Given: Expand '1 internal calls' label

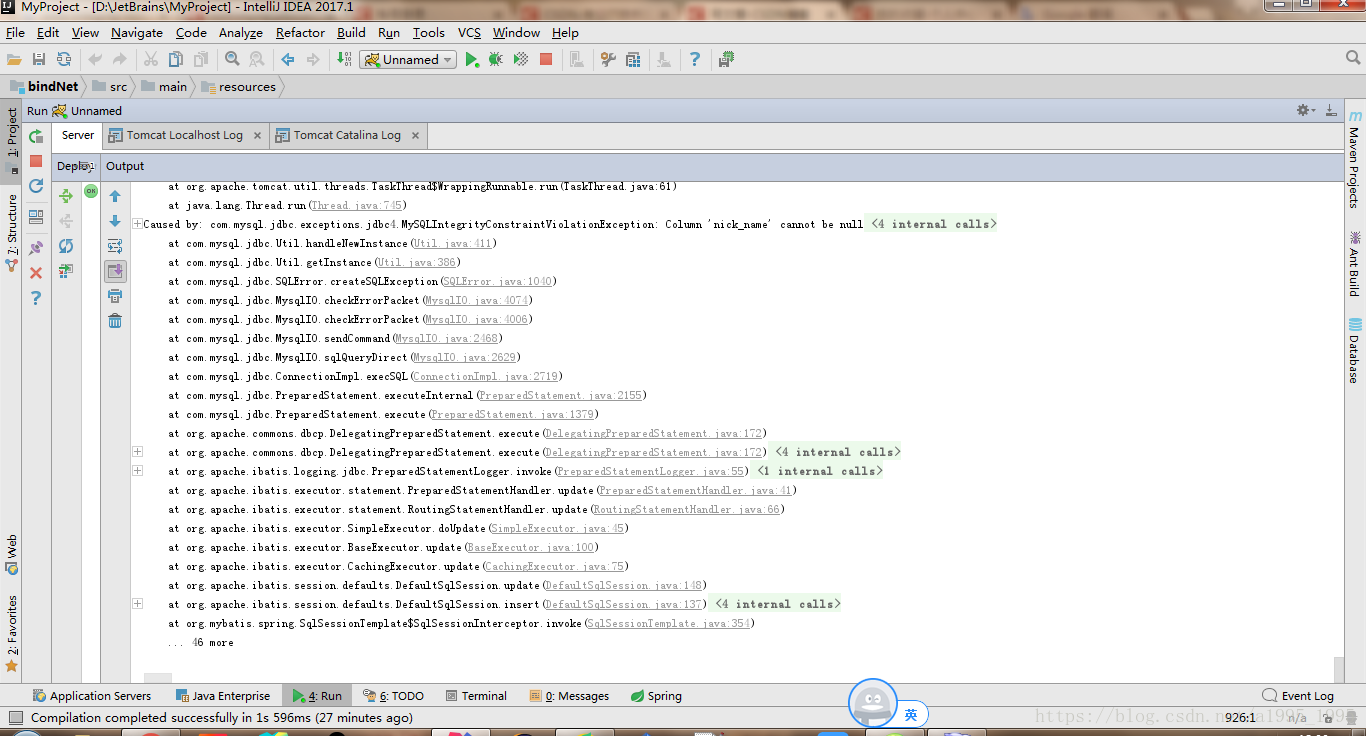Looking at the screenshot, I should point(818,471).
